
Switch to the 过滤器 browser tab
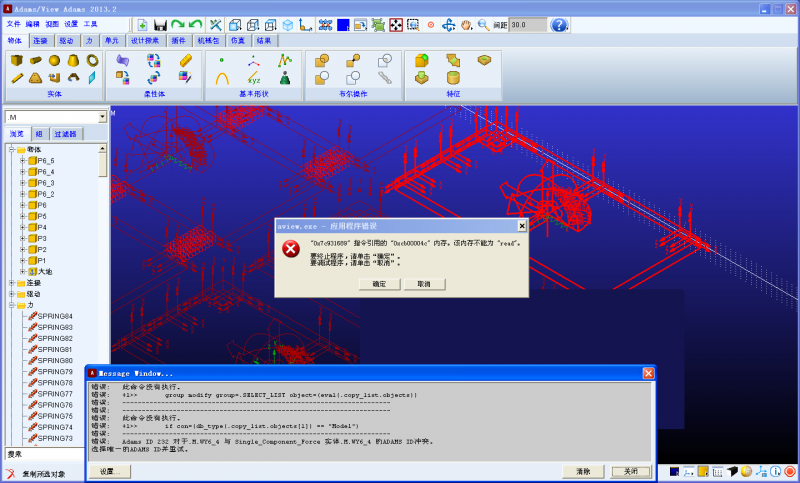65,134
